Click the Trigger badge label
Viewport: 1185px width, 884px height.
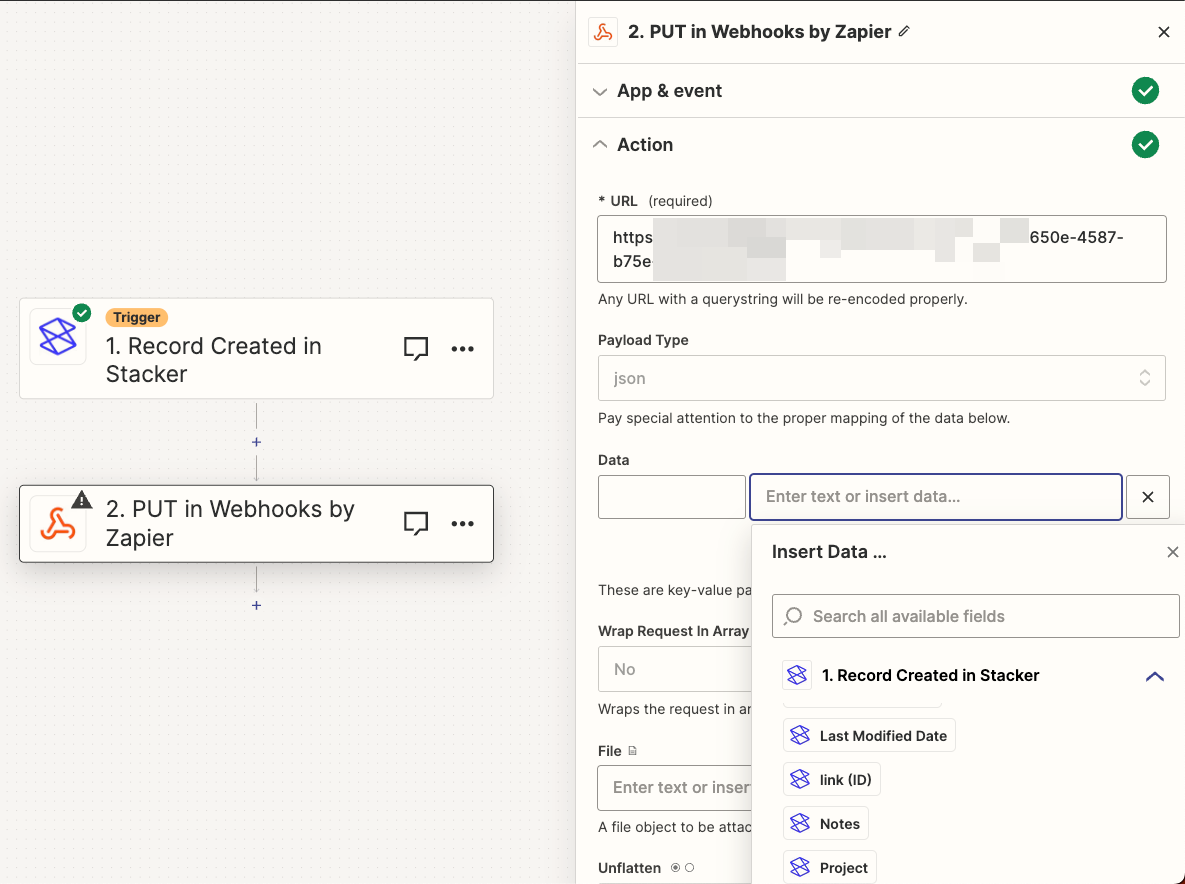[x=137, y=317]
